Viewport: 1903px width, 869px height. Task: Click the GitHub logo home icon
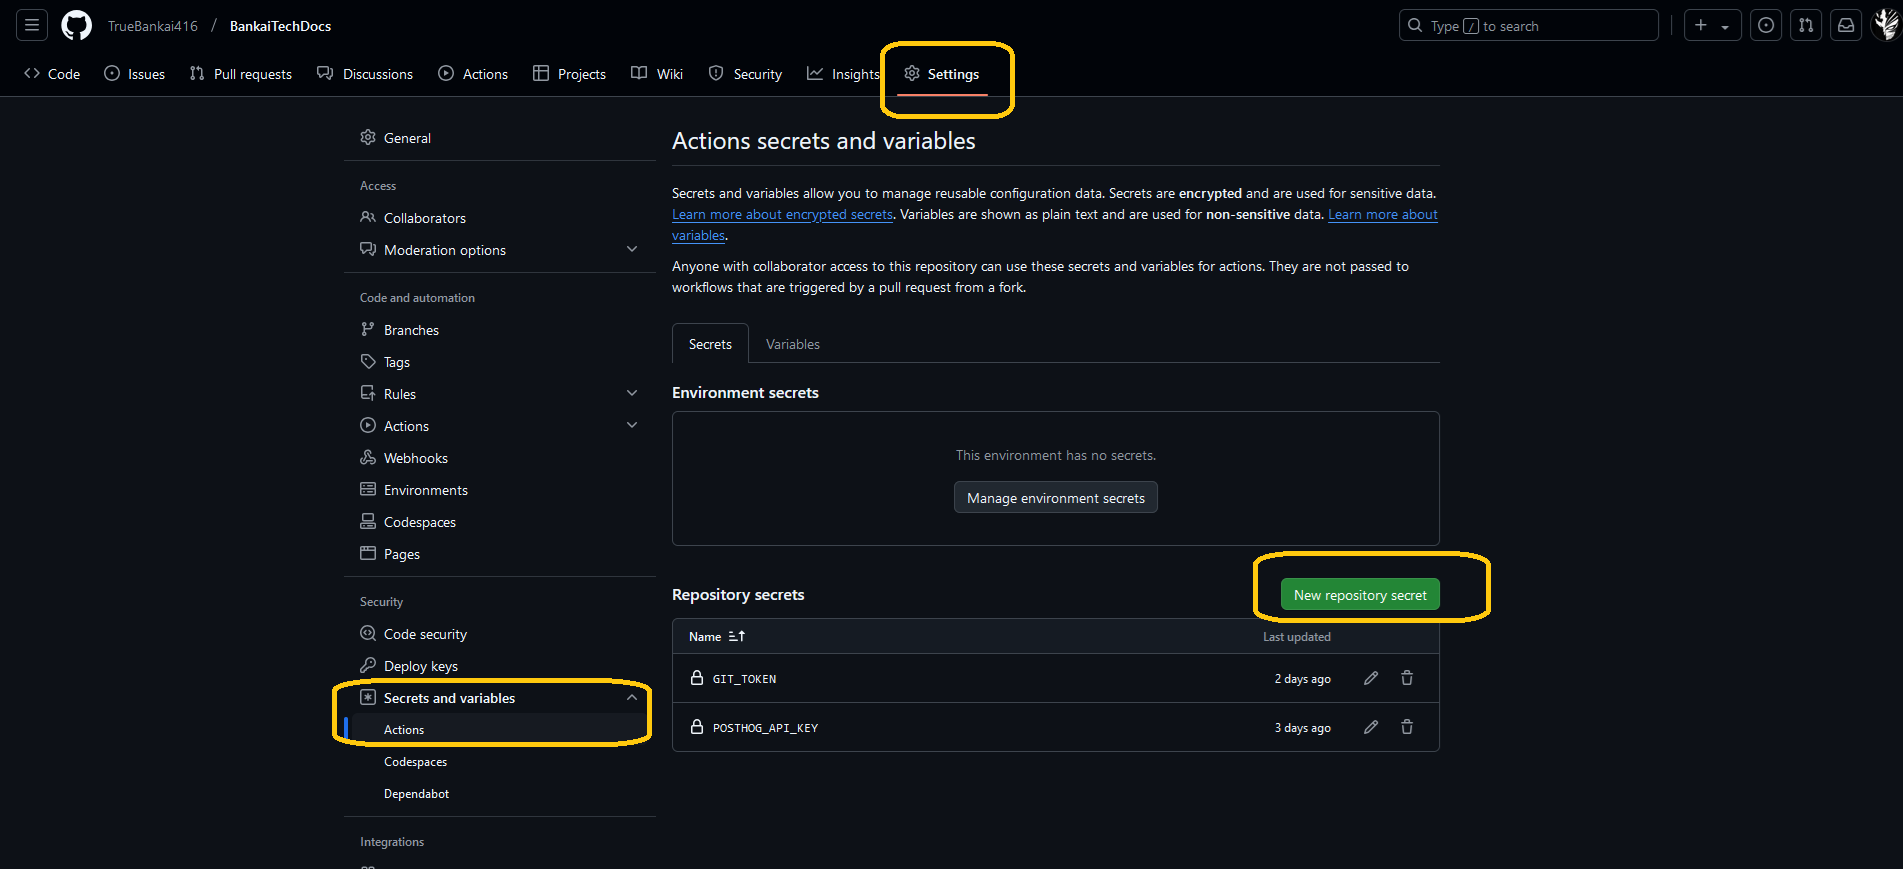(76, 26)
